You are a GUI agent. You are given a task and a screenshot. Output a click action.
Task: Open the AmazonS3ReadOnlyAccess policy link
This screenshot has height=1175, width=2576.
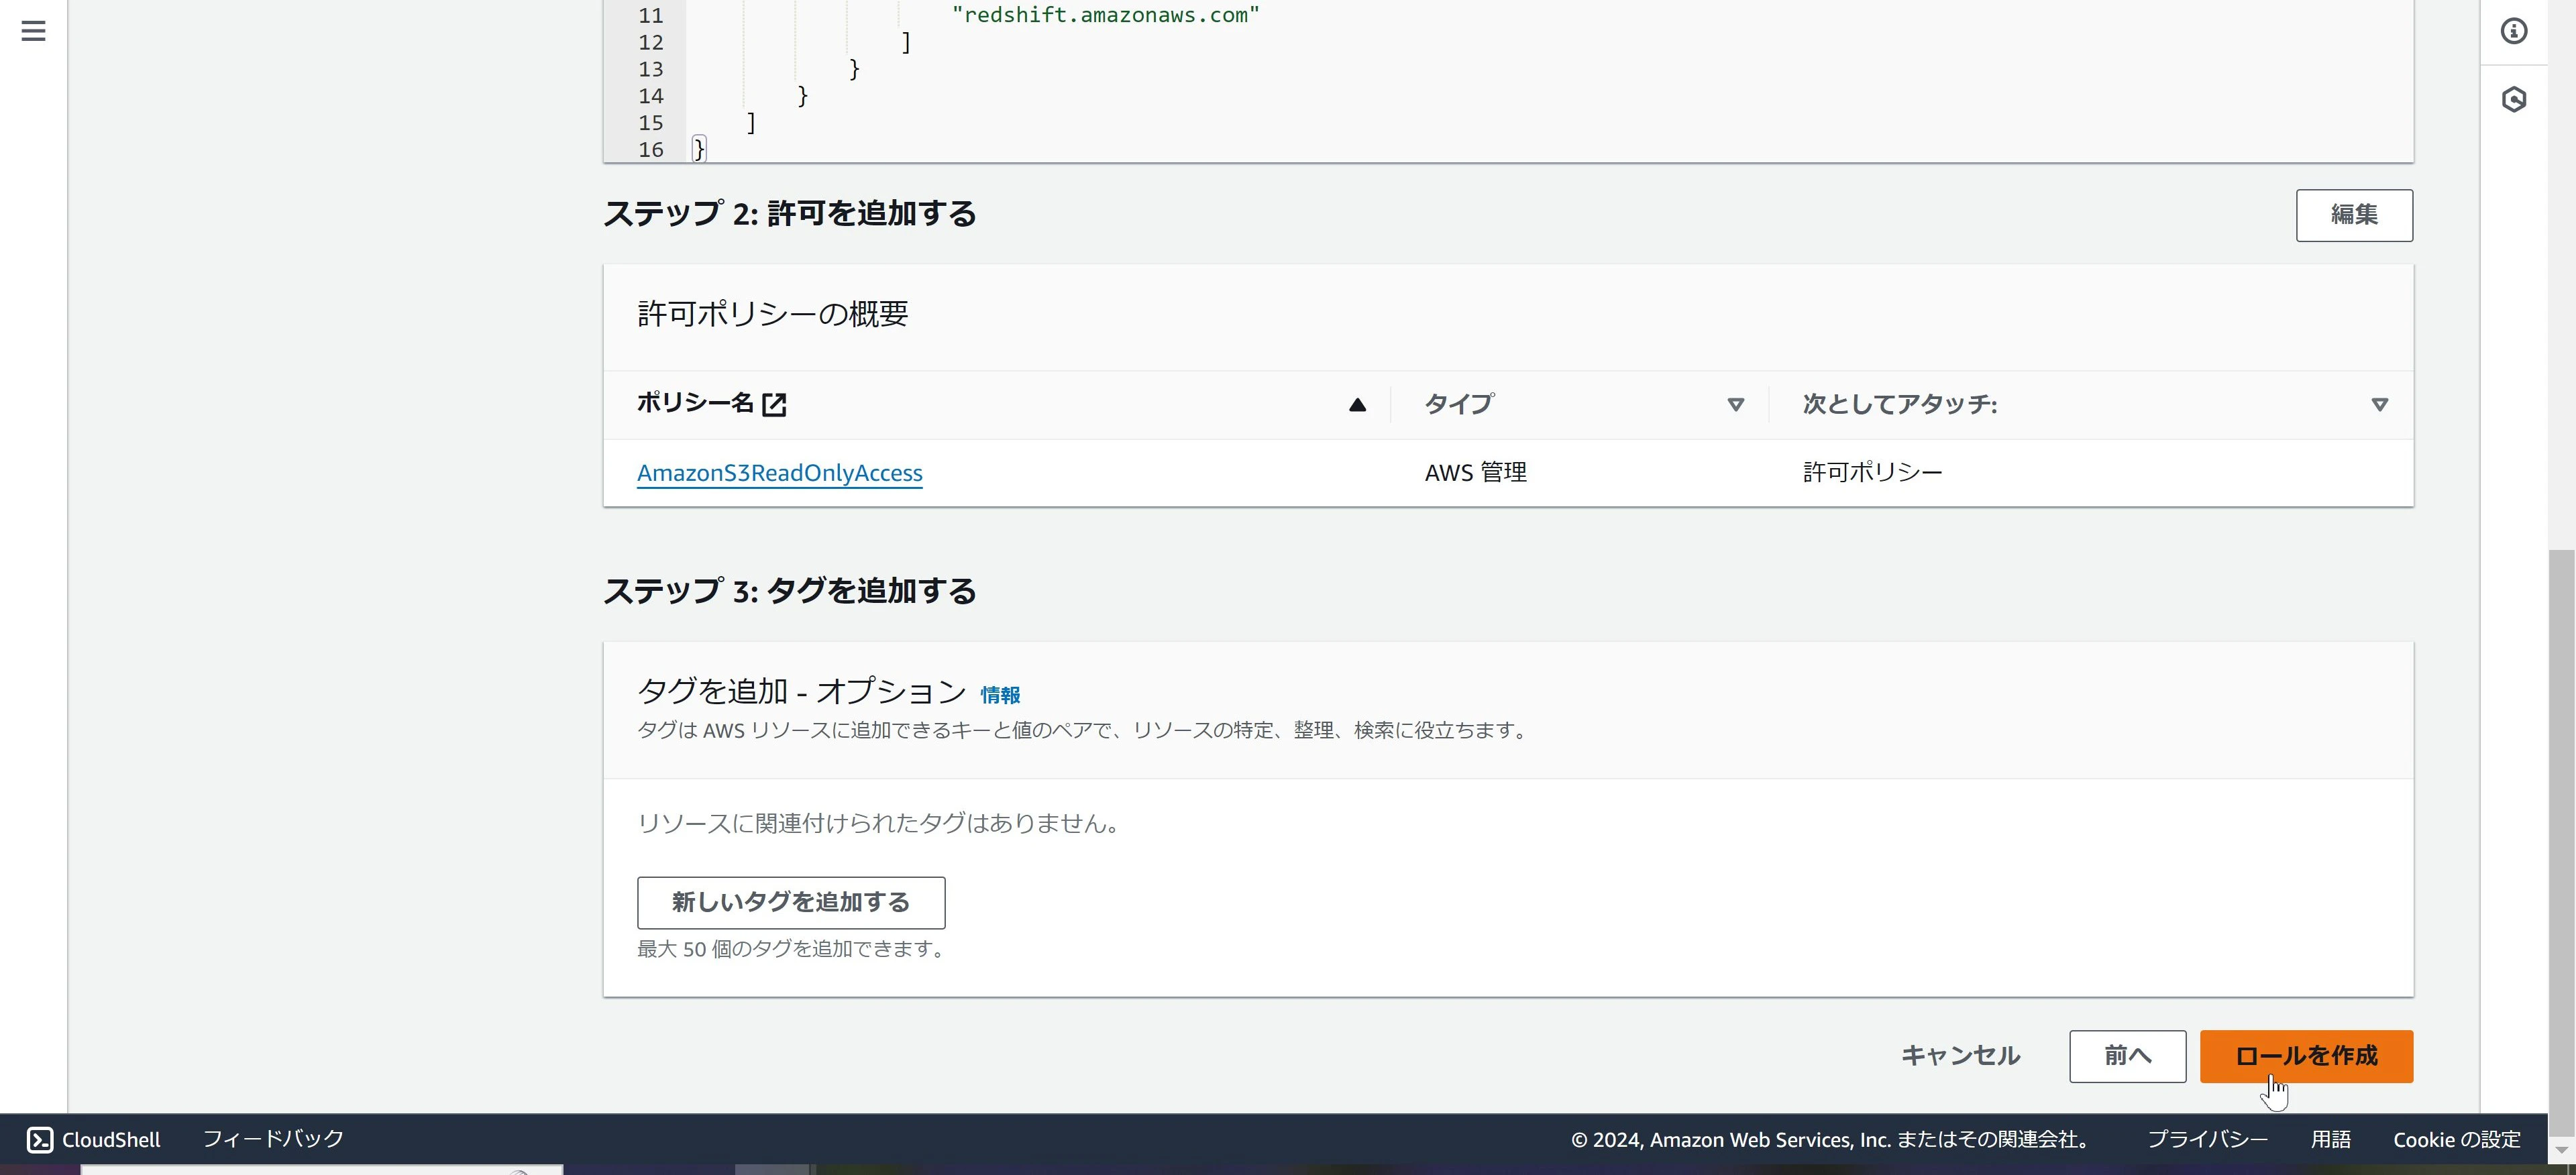click(779, 472)
